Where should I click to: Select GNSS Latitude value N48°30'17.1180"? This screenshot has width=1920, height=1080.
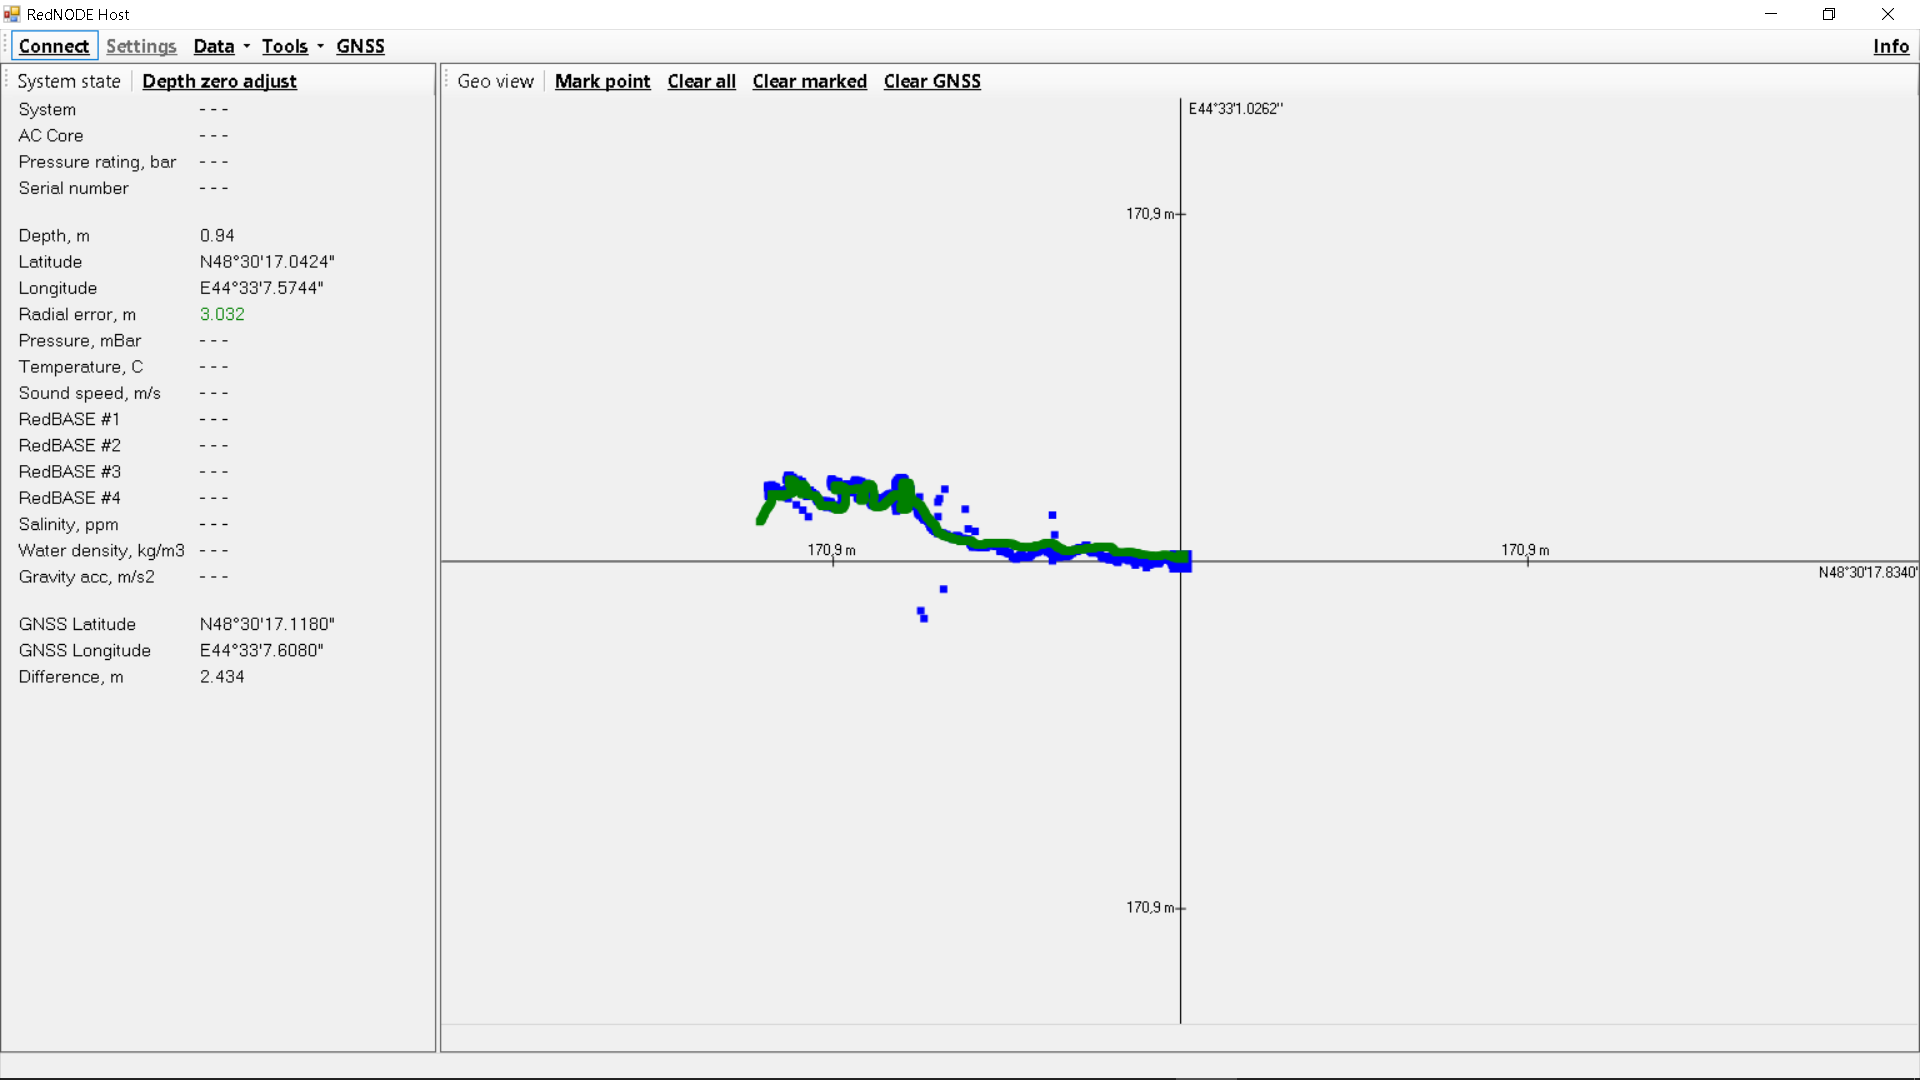pyautogui.click(x=267, y=624)
